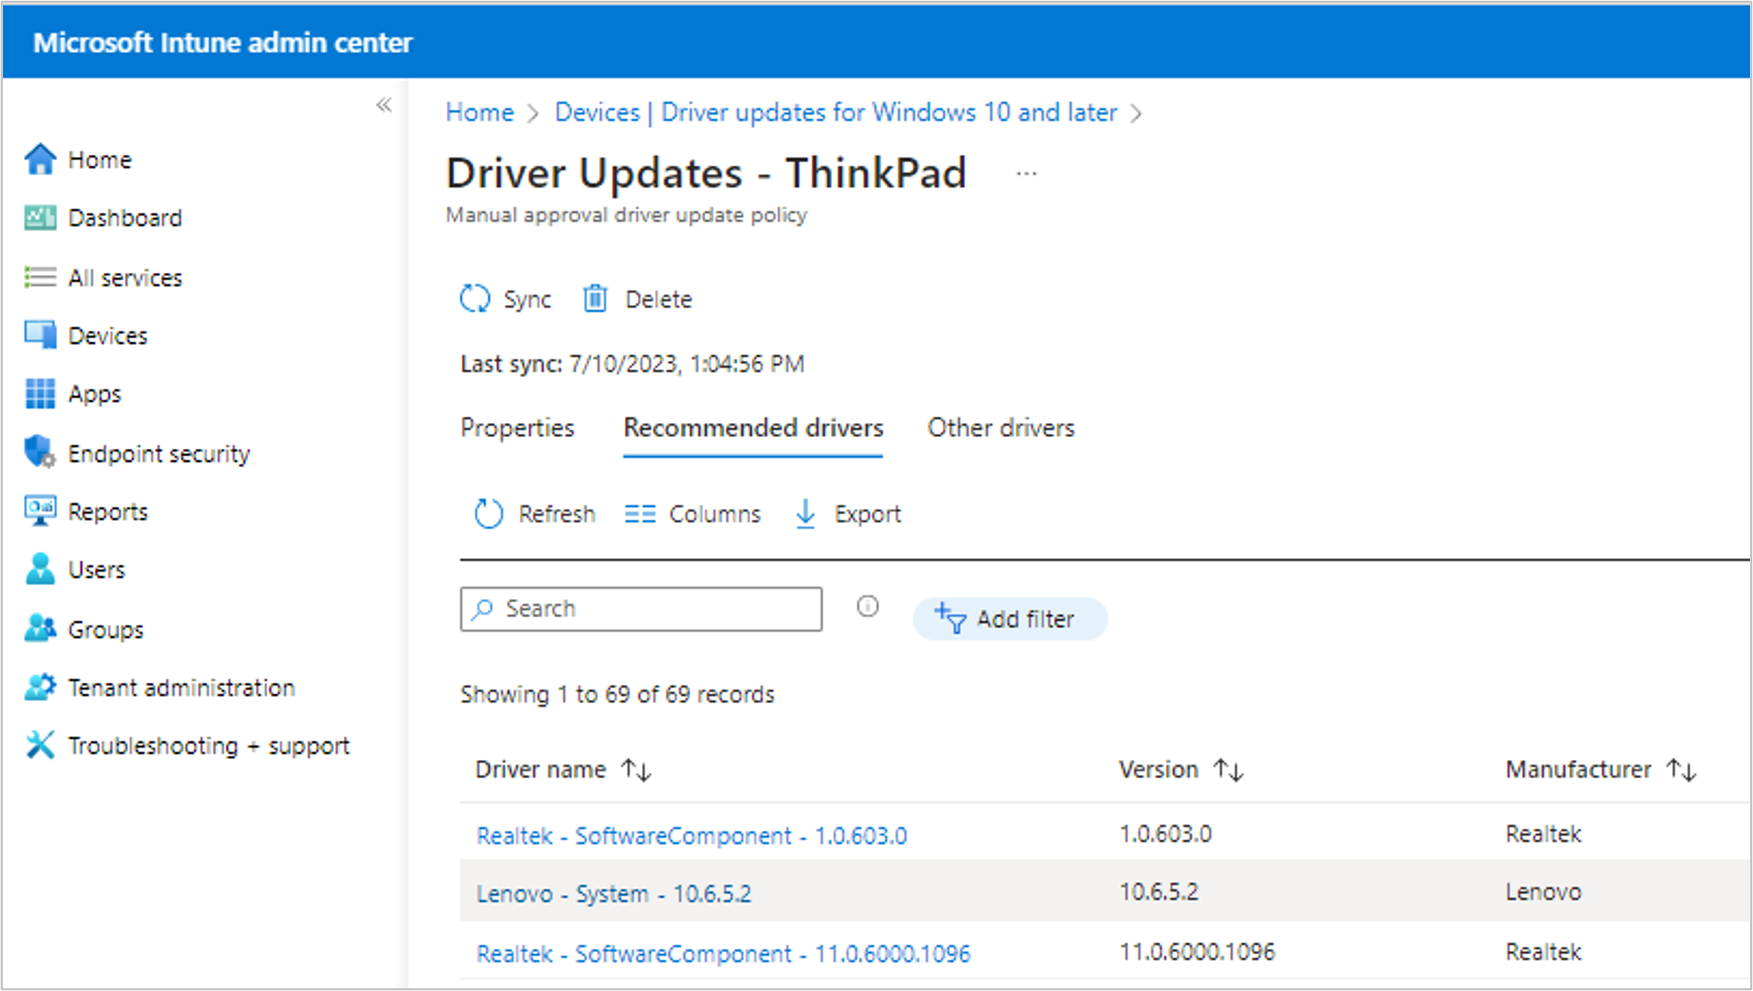The width and height of the screenshot is (1753, 991).
Task: Open Devices Driver updates breadcrumb link
Action: coord(836,112)
